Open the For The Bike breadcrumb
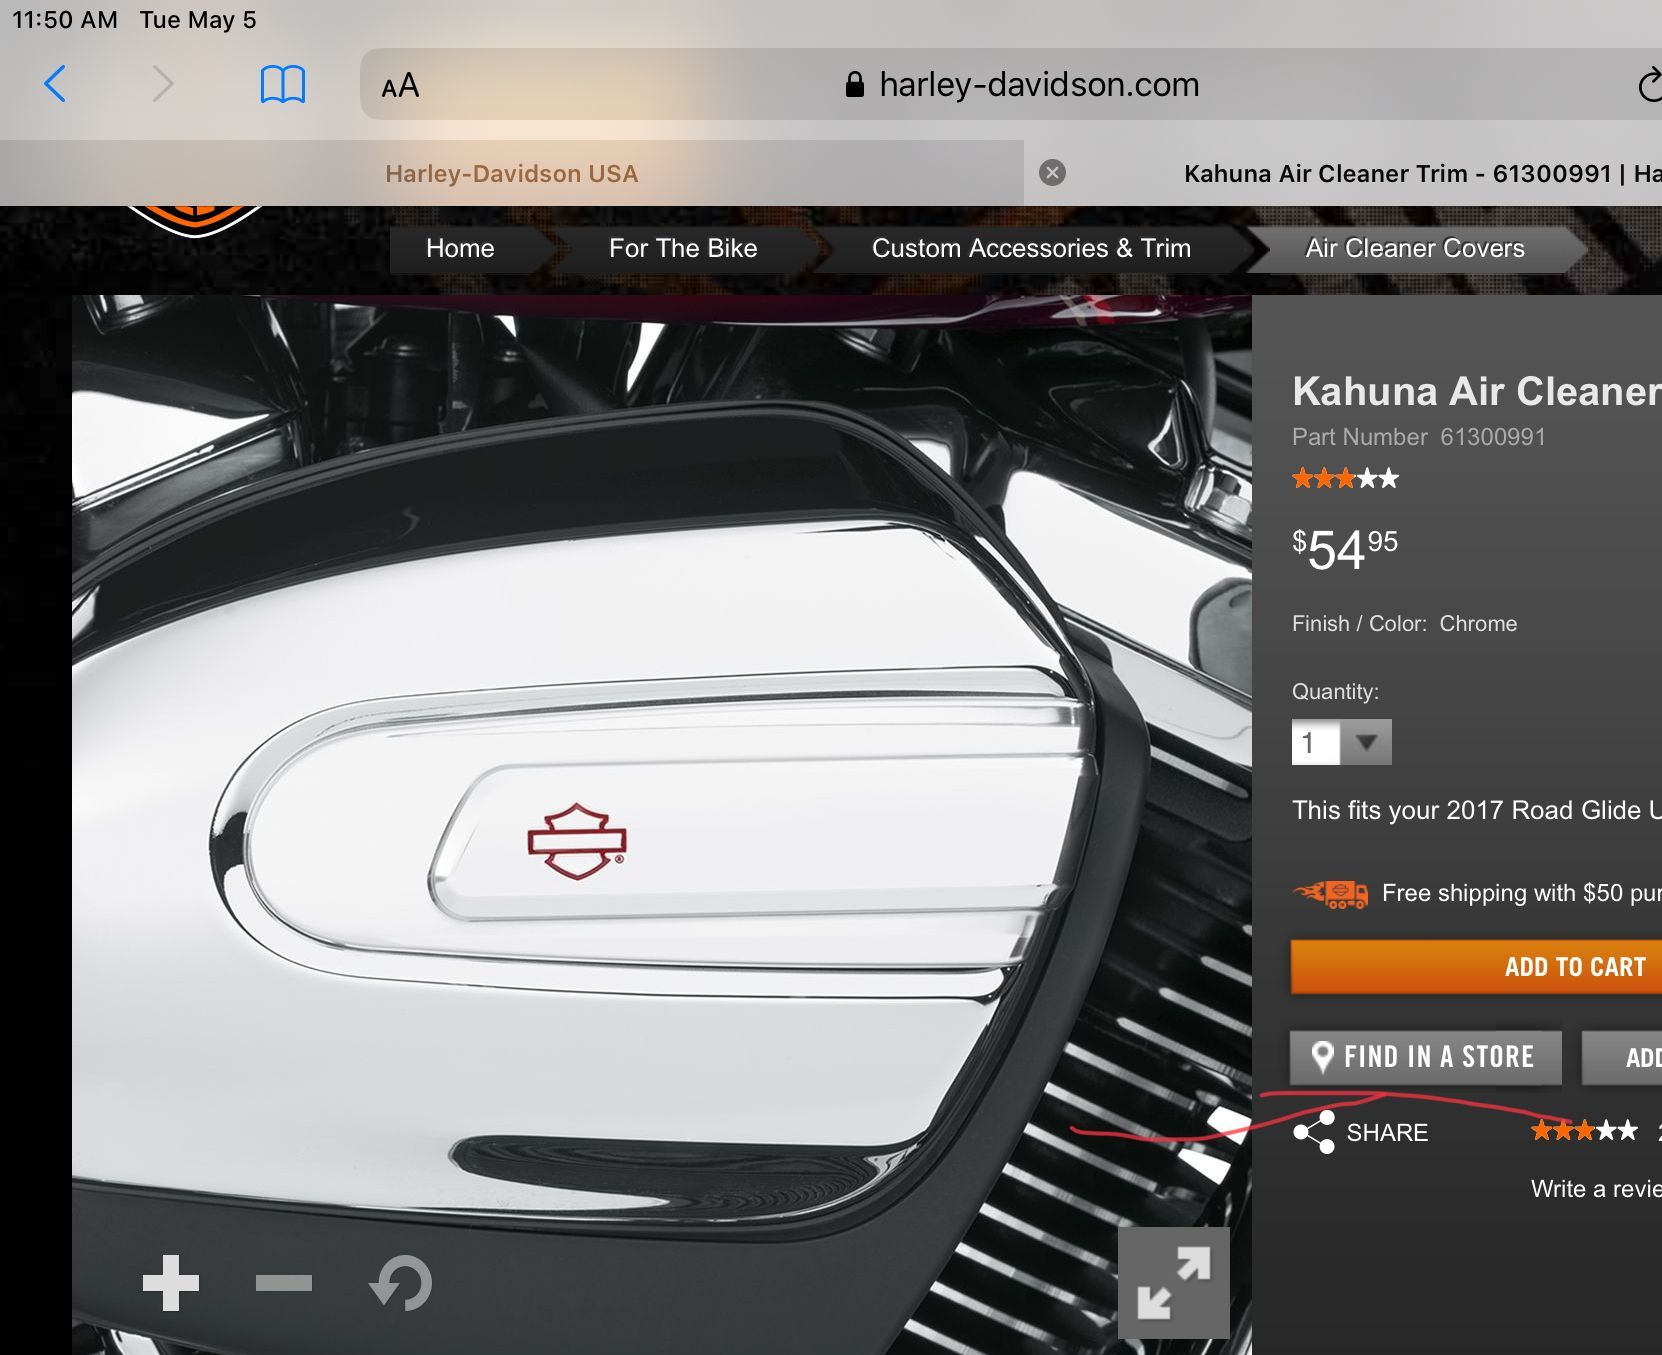The width and height of the screenshot is (1662, 1355). tap(683, 249)
